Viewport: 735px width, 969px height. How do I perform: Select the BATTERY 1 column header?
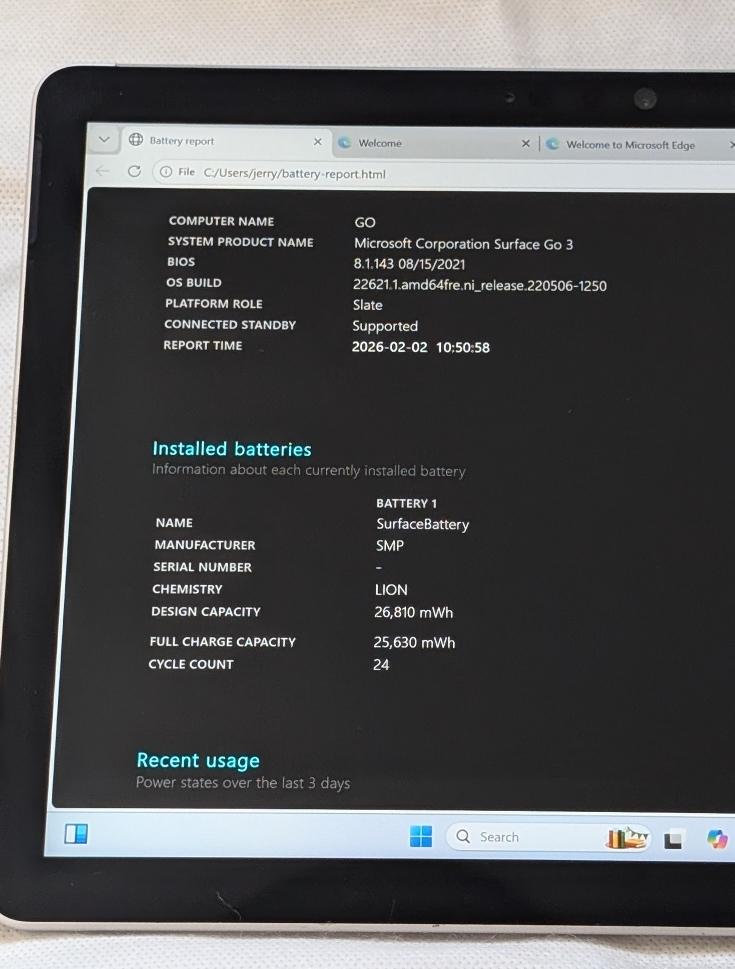[406, 503]
